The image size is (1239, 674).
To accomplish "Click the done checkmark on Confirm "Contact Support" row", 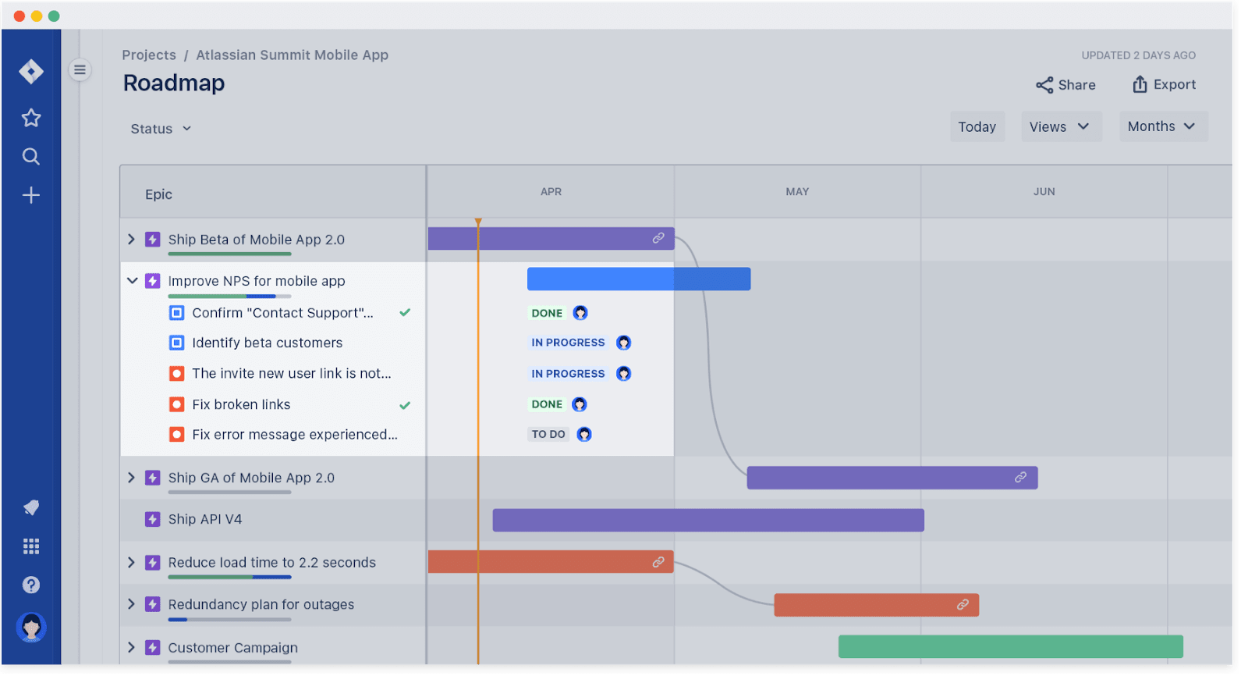I will tap(405, 313).
